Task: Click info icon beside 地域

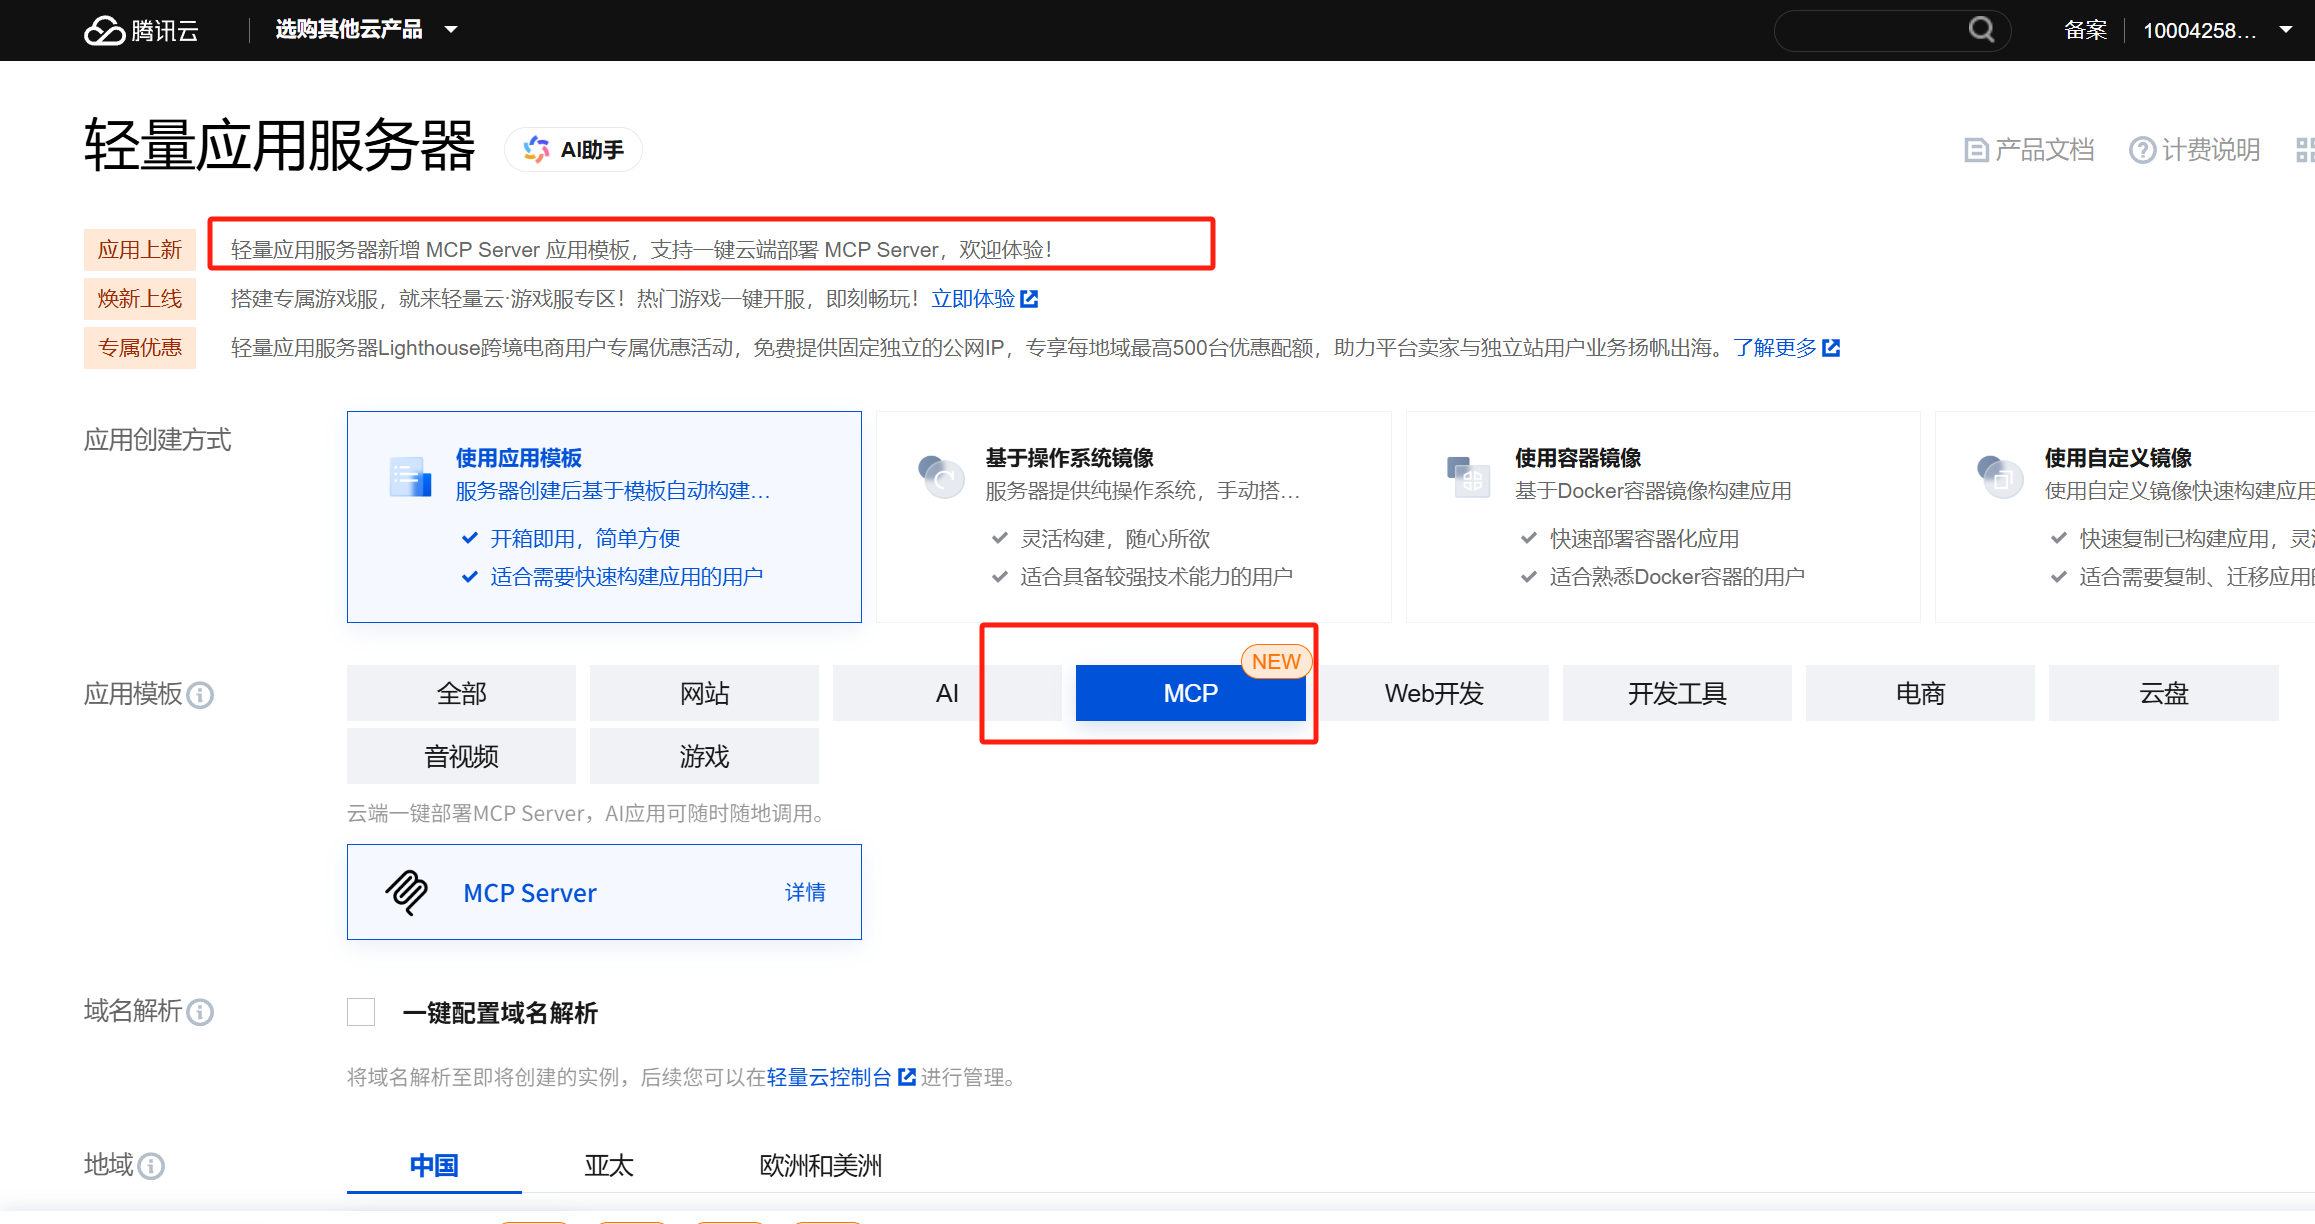Action: click(x=151, y=1167)
